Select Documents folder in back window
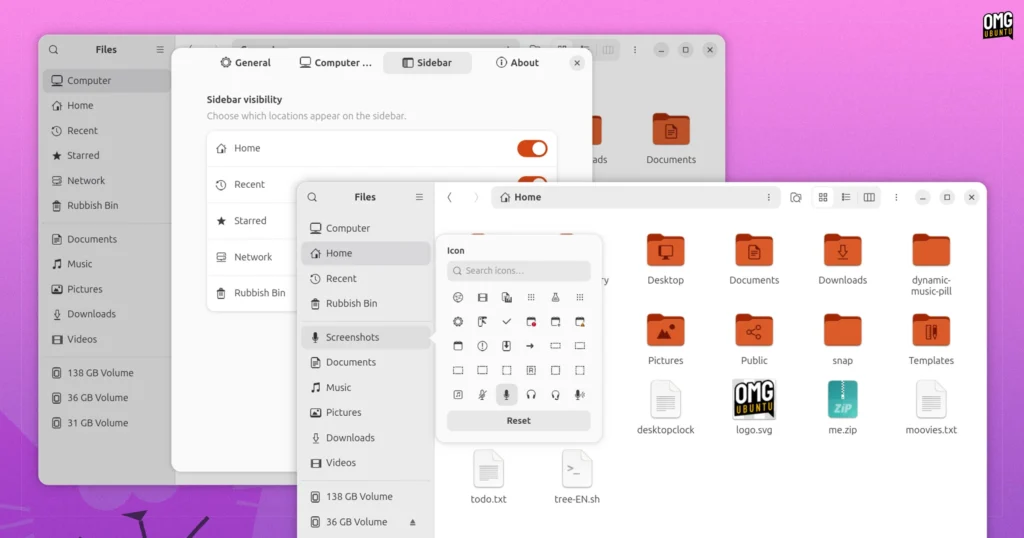Image resolution: width=1024 pixels, height=538 pixels. tap(671, 138)
